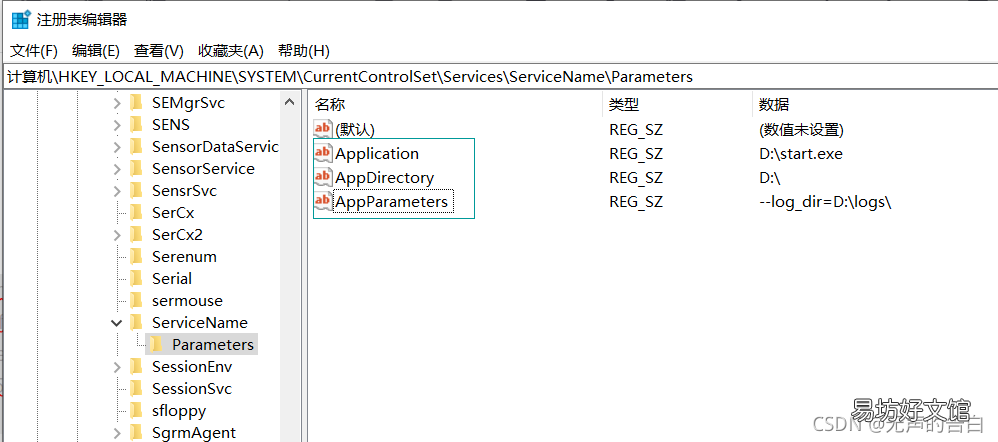Open the 查看(V) menu
This screenshot has width=998, height=442.
coord(158,51)
